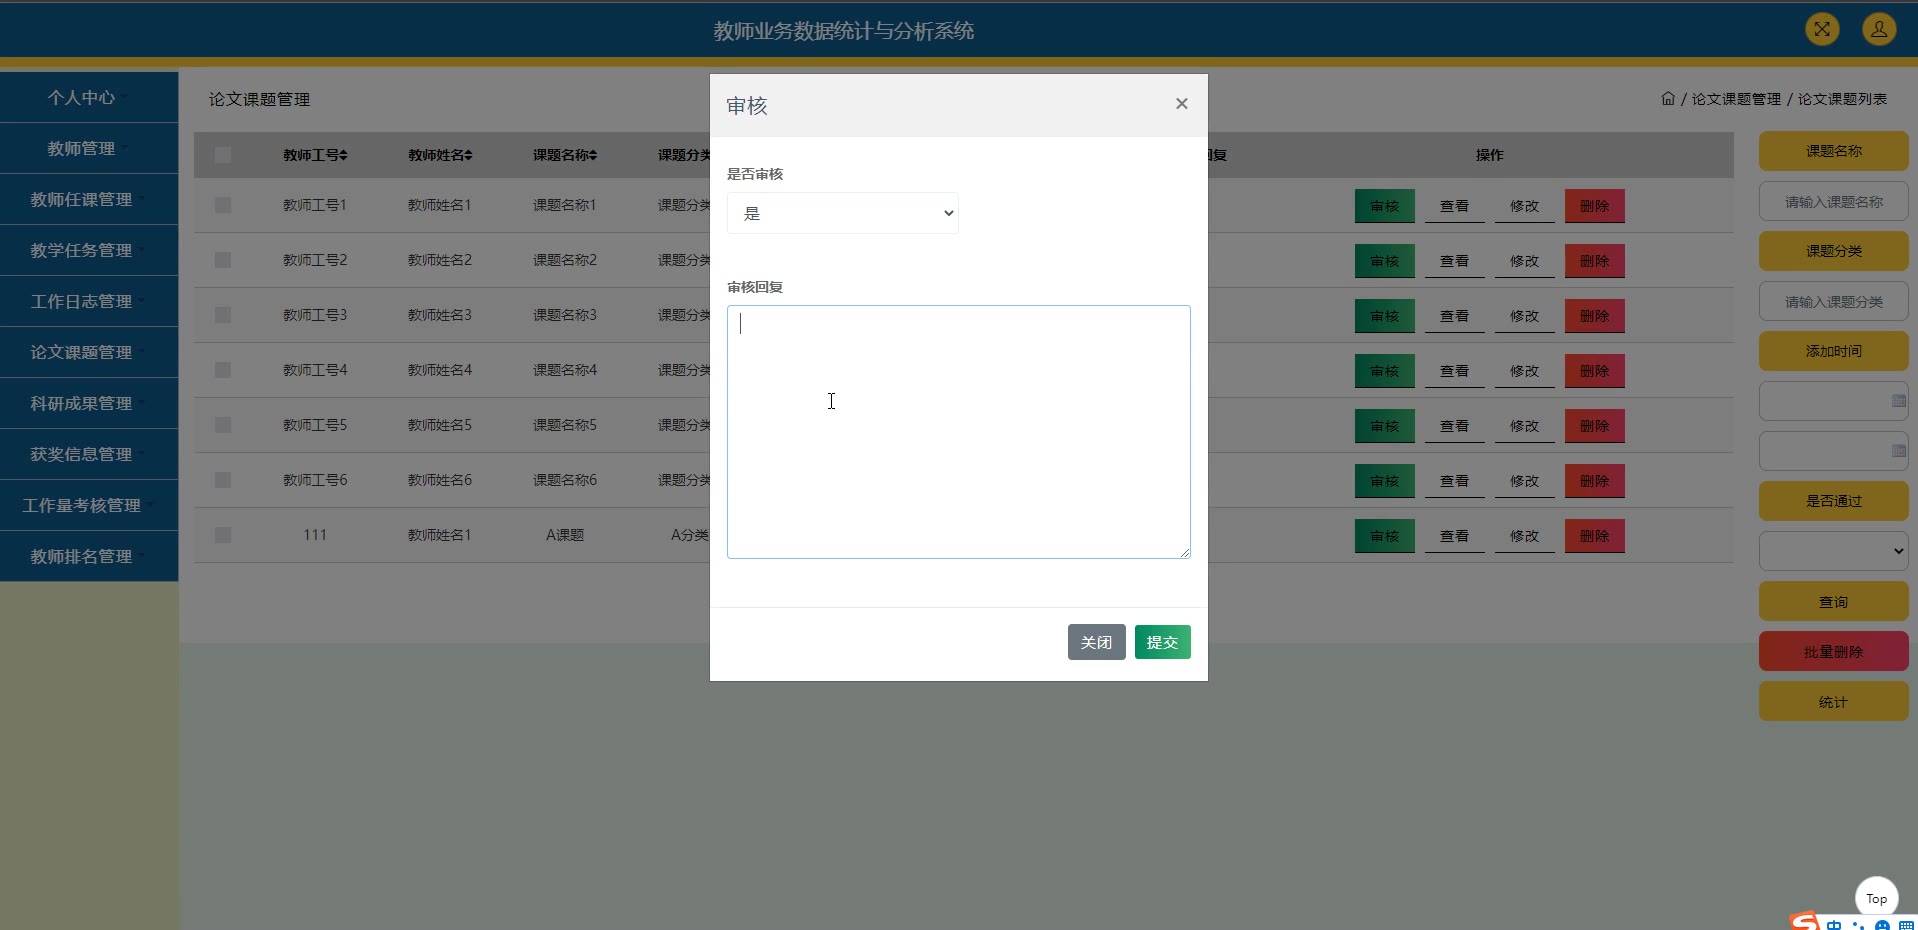Click 审核 for row 教师工号5
Image resolution: width=1918 pixels, height=930 pixels.
click(x=1384, y=426)
